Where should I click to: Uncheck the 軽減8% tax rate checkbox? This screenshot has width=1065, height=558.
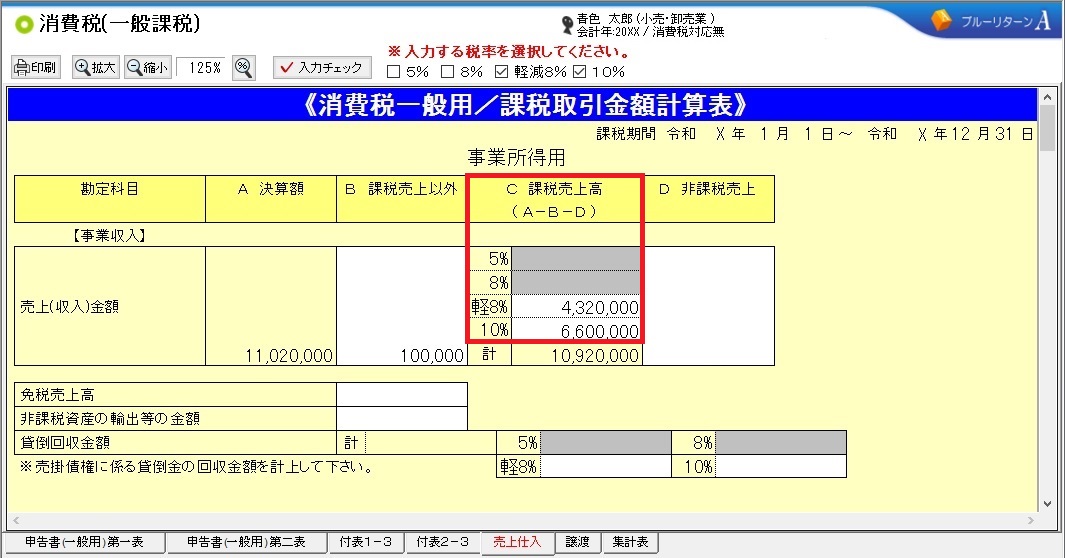click(501, 71)
